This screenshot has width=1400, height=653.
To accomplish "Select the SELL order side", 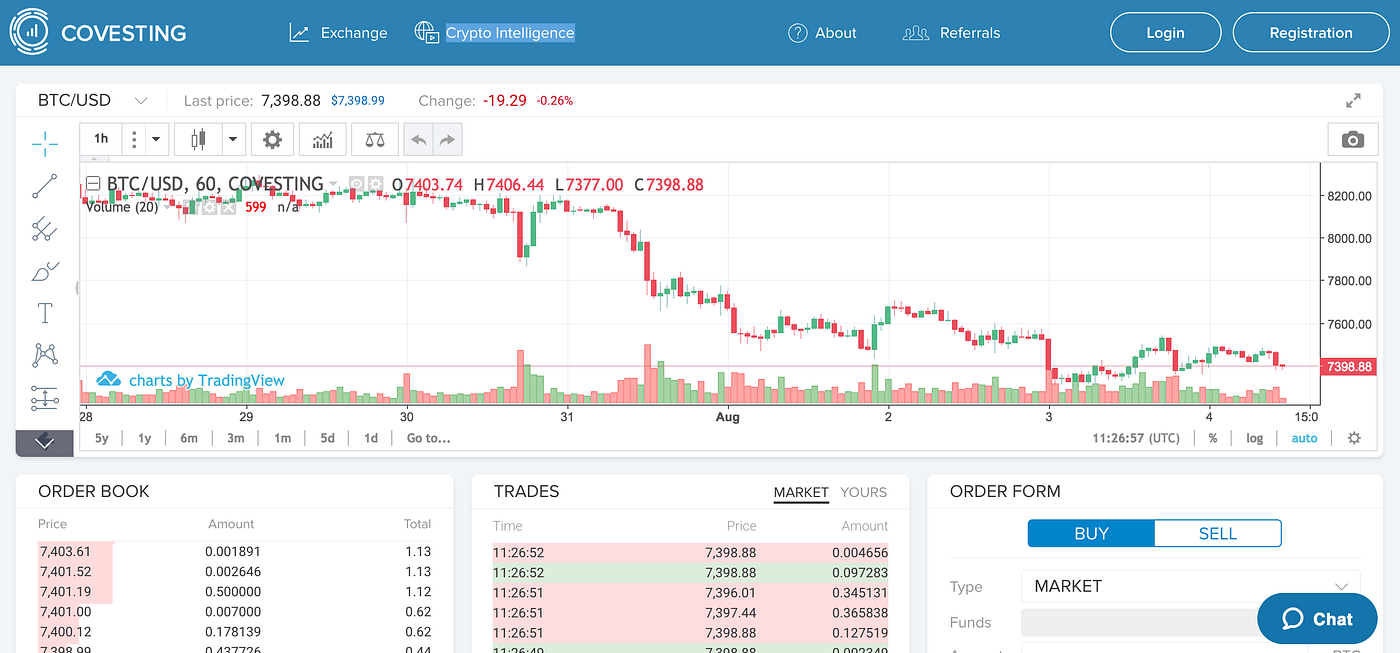I will (1218, 533).
